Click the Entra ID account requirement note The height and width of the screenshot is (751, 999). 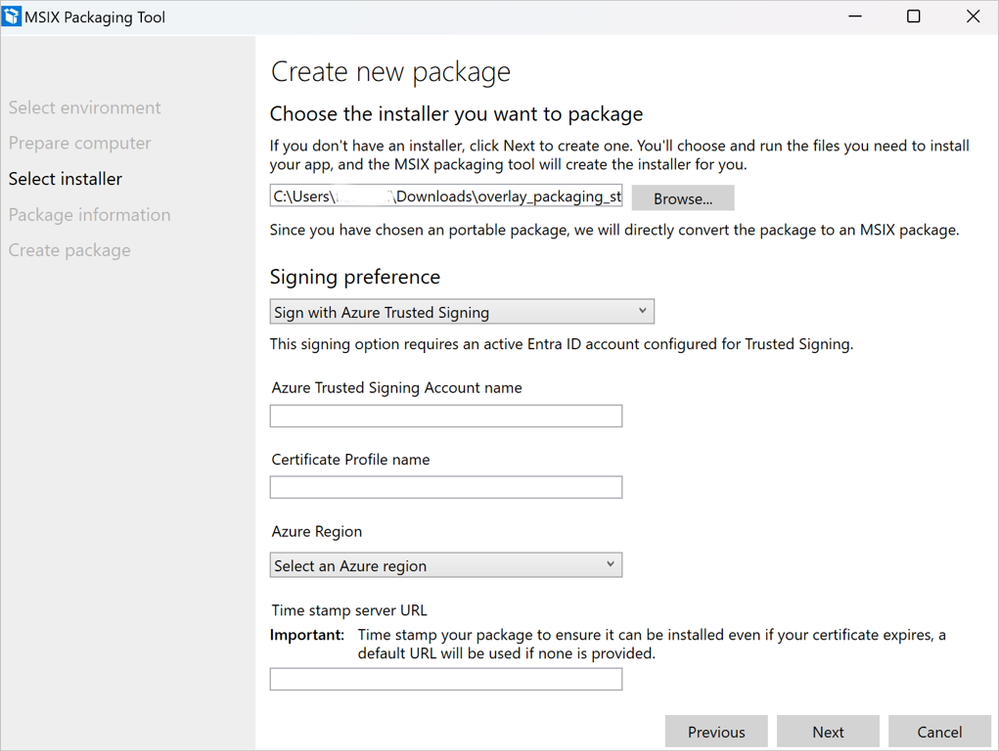click(x=561, y=344)
